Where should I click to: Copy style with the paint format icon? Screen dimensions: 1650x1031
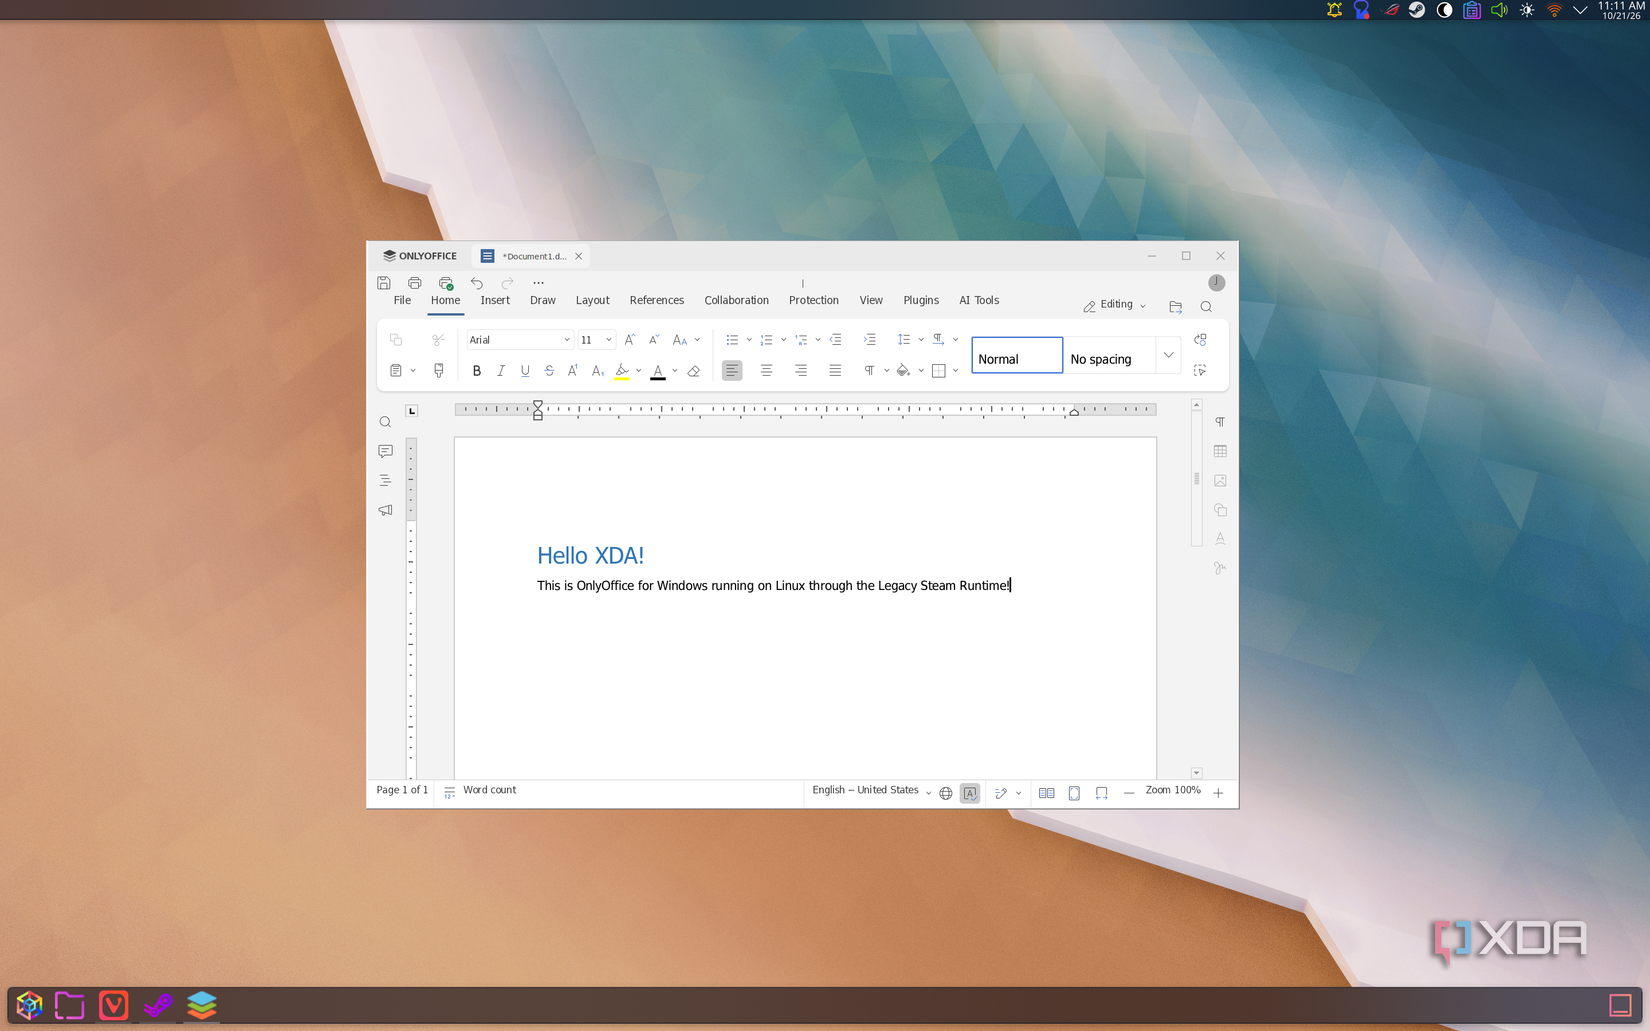[438, 371]
